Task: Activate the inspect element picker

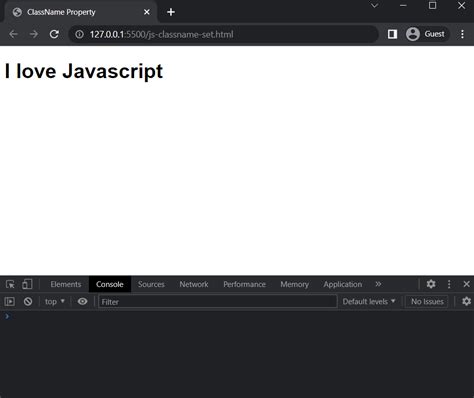Action: click(10, 284)
